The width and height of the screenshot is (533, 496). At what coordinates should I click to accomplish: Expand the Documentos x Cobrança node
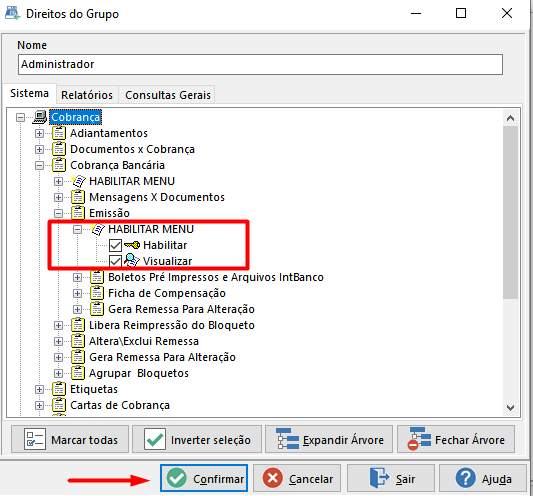(39, 149)
